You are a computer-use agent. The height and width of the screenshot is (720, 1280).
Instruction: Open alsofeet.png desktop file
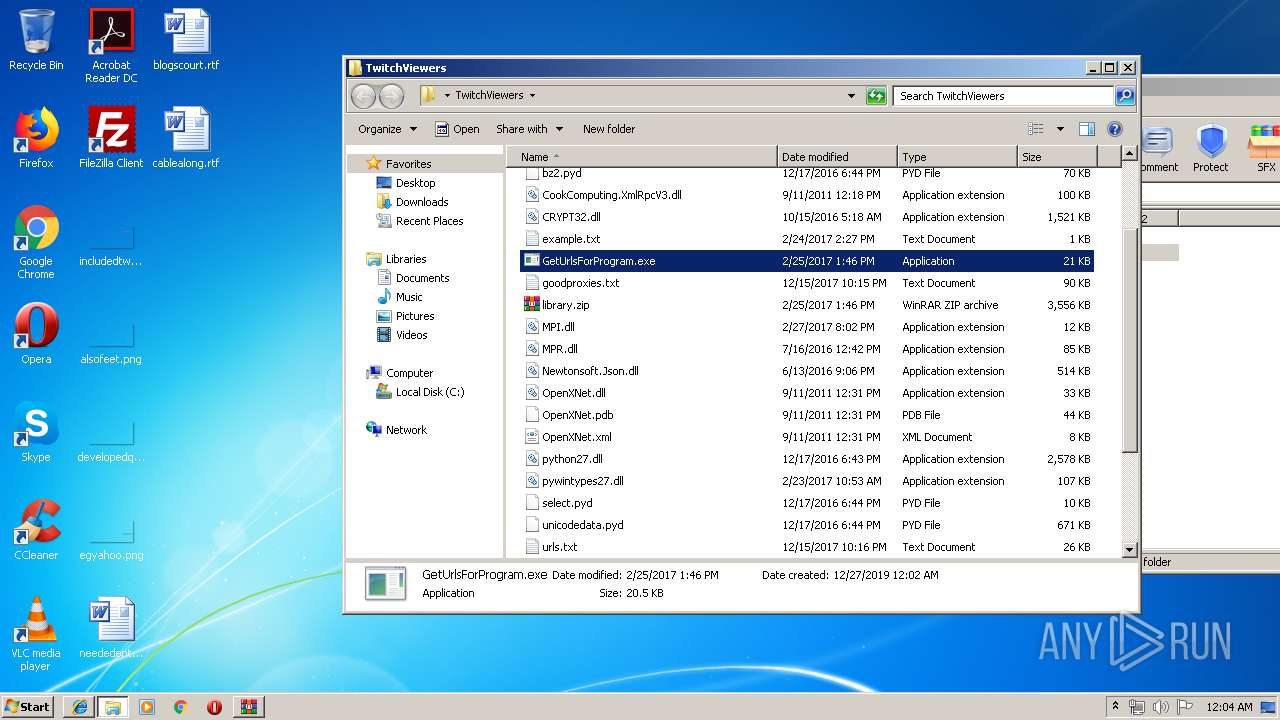(111, 346)
